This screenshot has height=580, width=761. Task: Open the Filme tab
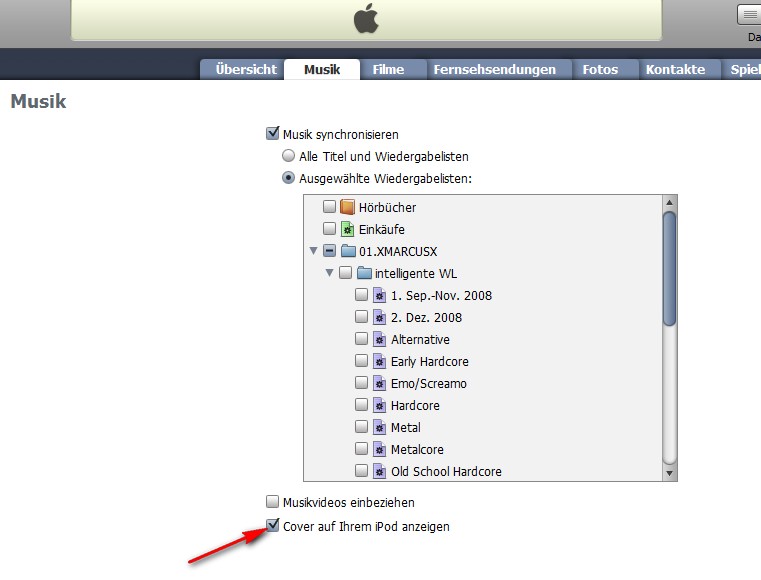click(393, 69)
